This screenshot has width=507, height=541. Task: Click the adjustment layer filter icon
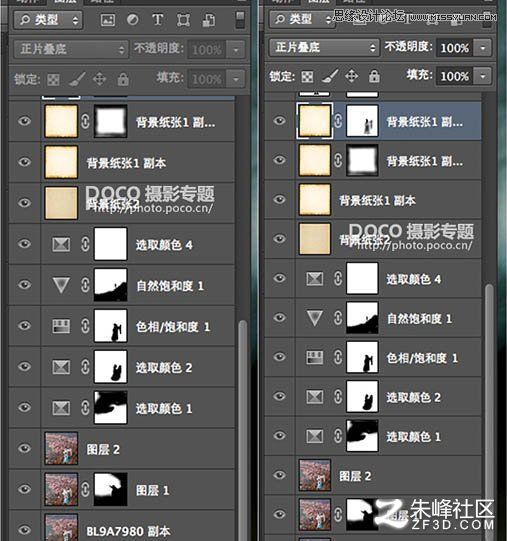coord(133,20)
